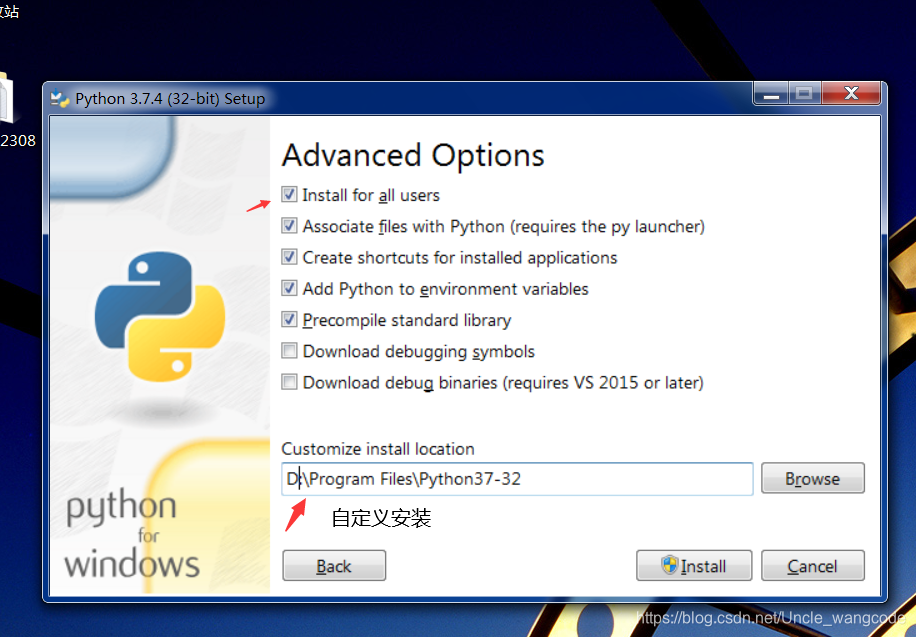The image size is (916, 637).
Task: Click the Python logo image
Action: tap(160, 316)
